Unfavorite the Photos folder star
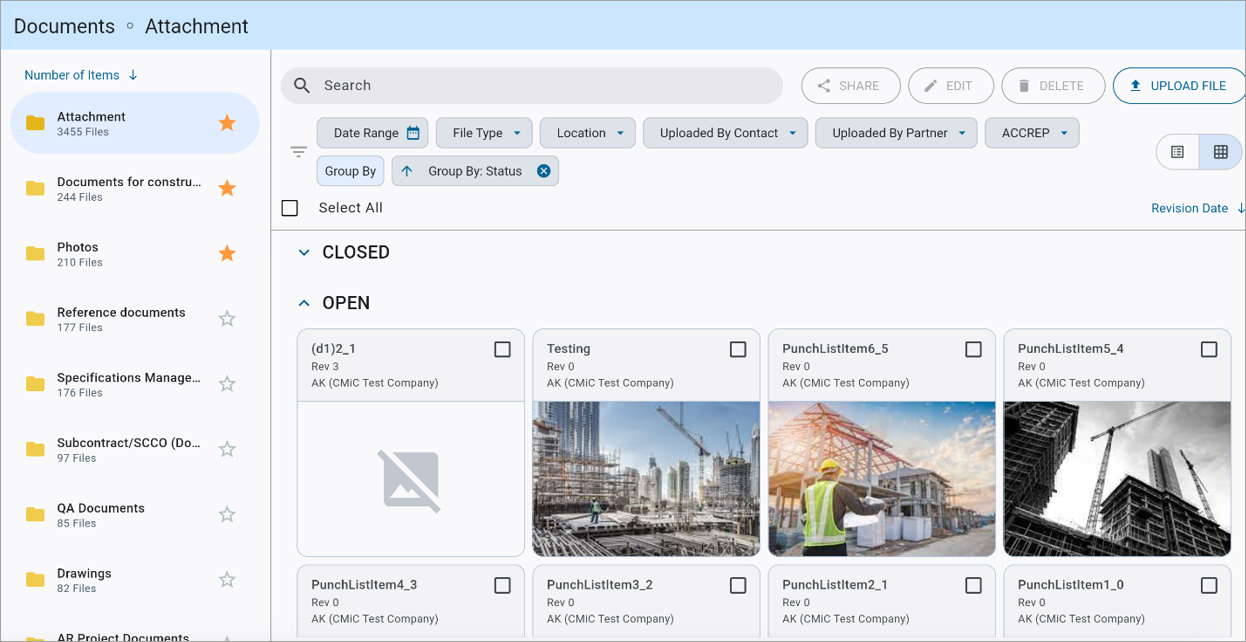This screenshot has width=1246, height=642. [227, 253]
